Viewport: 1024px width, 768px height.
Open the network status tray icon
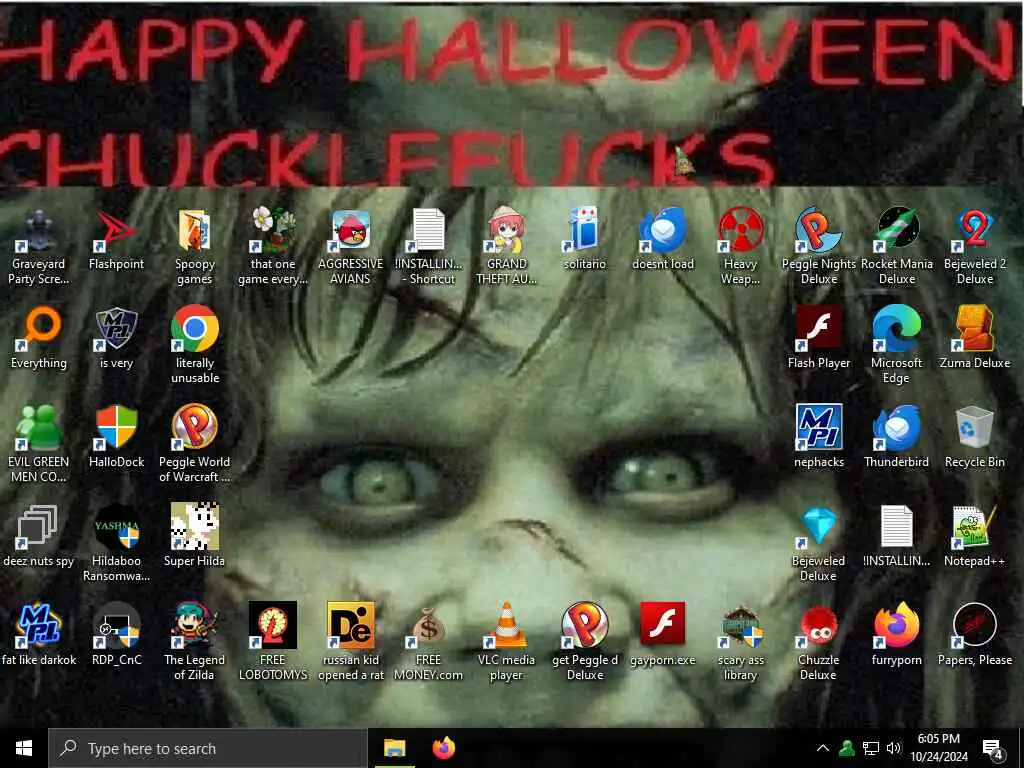coord(871,748)
